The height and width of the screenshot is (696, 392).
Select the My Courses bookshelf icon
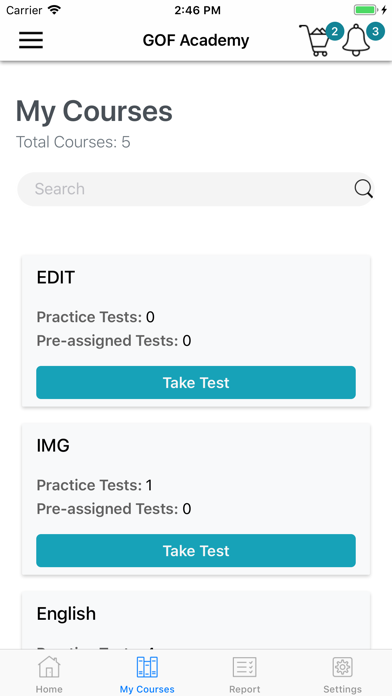pyautogui.click(x=147, y=667)
